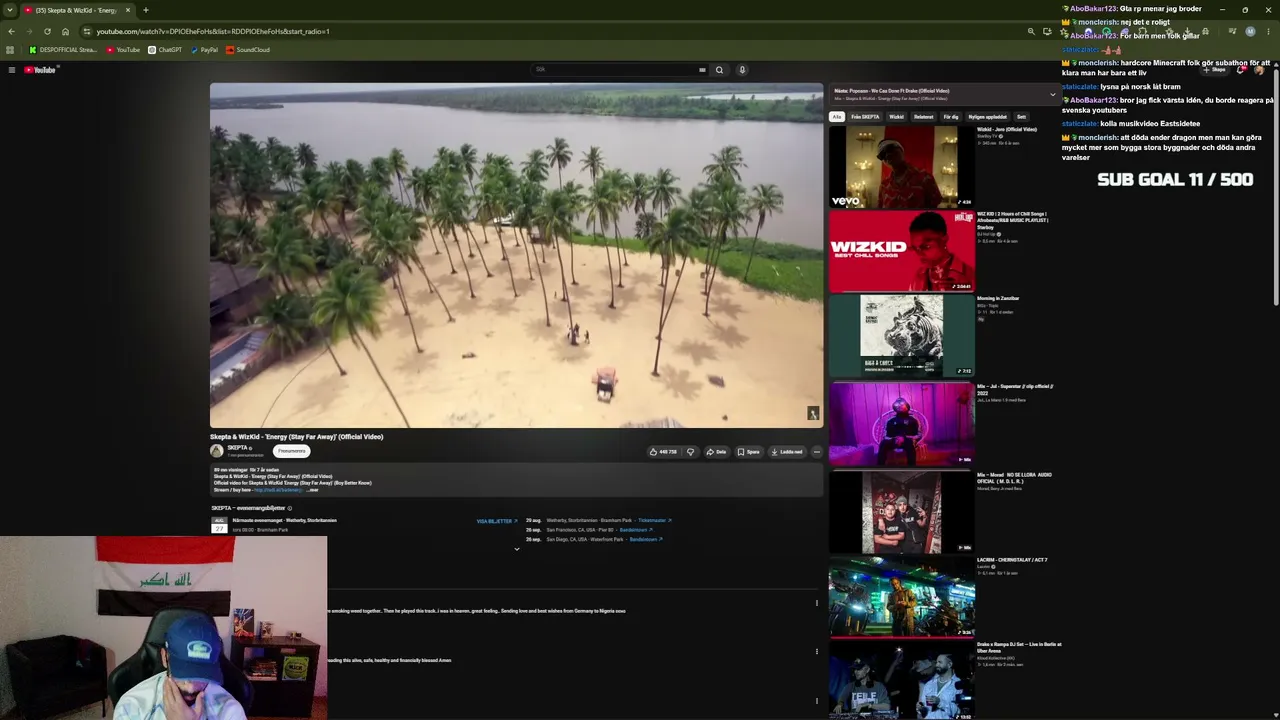Expand the Skepta events list chevron
Image resolution: width=1280 pixels, height=720 pixels.
tap(517, 549)
